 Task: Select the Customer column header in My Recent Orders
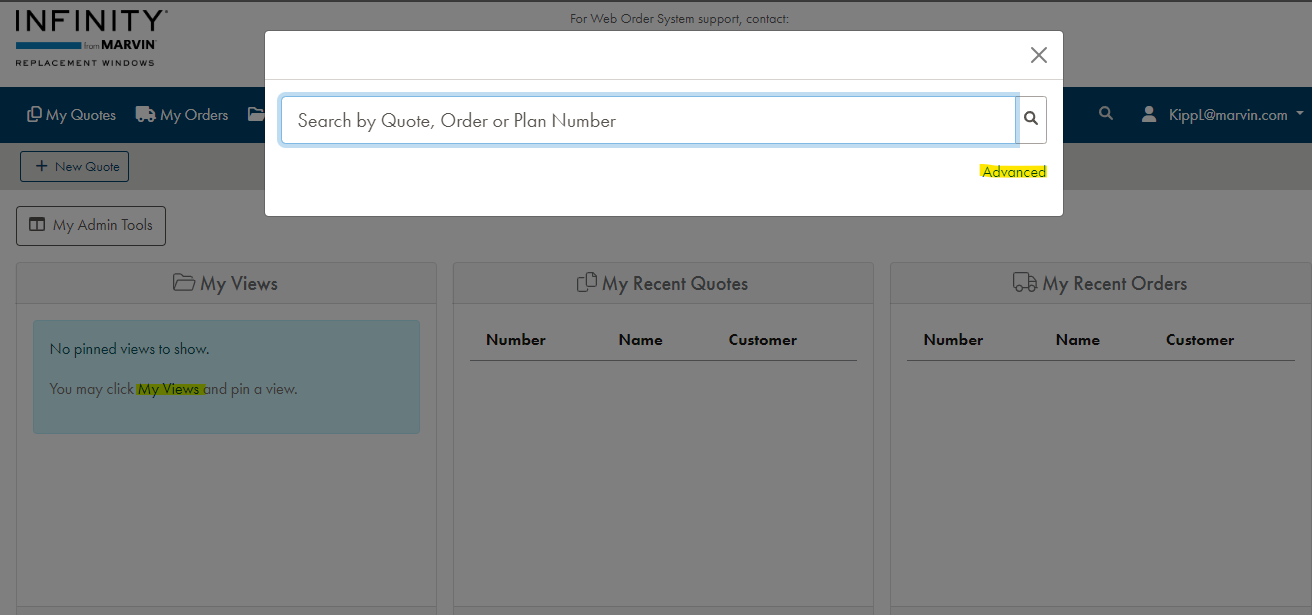point(1199,340)
